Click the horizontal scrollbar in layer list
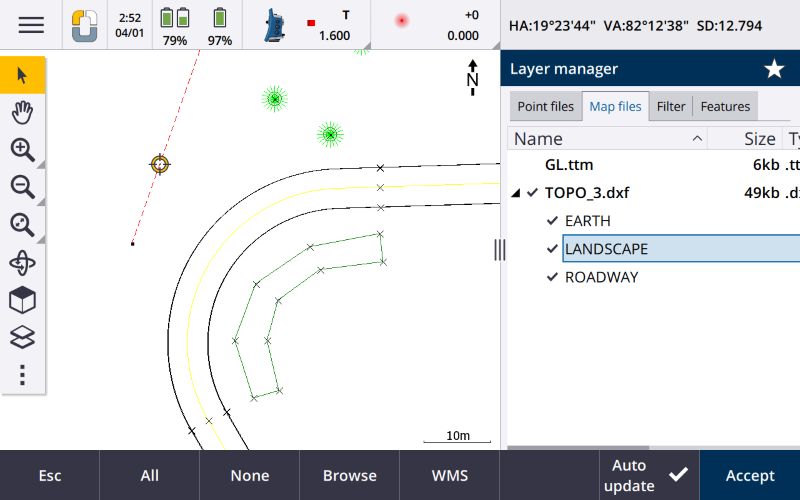Viewport: 800px width, 500px height. [x=580, y=446]
